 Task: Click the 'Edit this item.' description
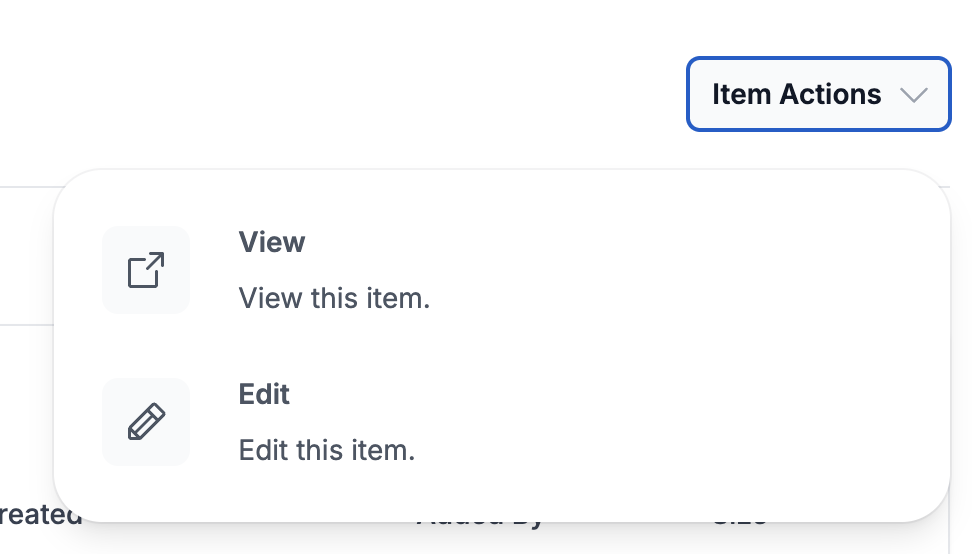coord(327,450)
